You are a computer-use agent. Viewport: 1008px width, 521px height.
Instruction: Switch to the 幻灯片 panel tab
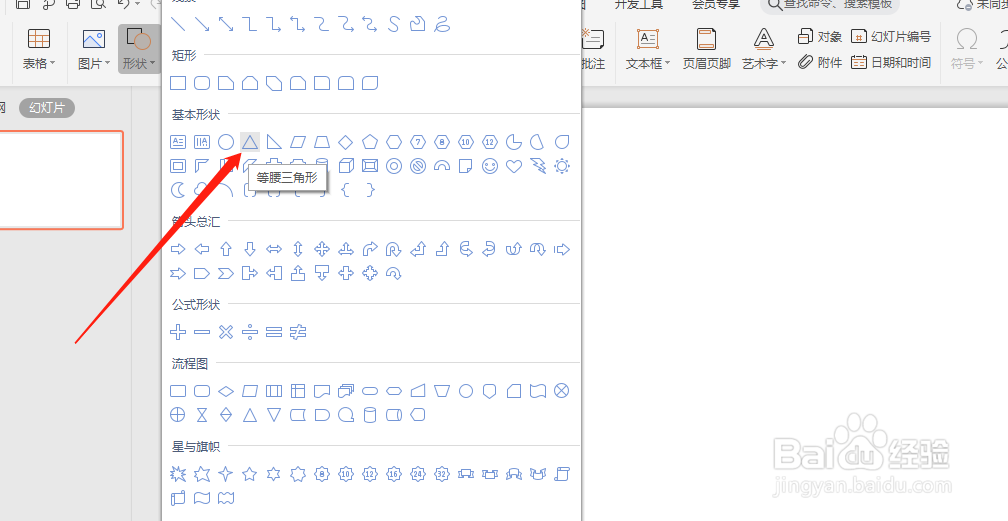[x=47, y=108]
